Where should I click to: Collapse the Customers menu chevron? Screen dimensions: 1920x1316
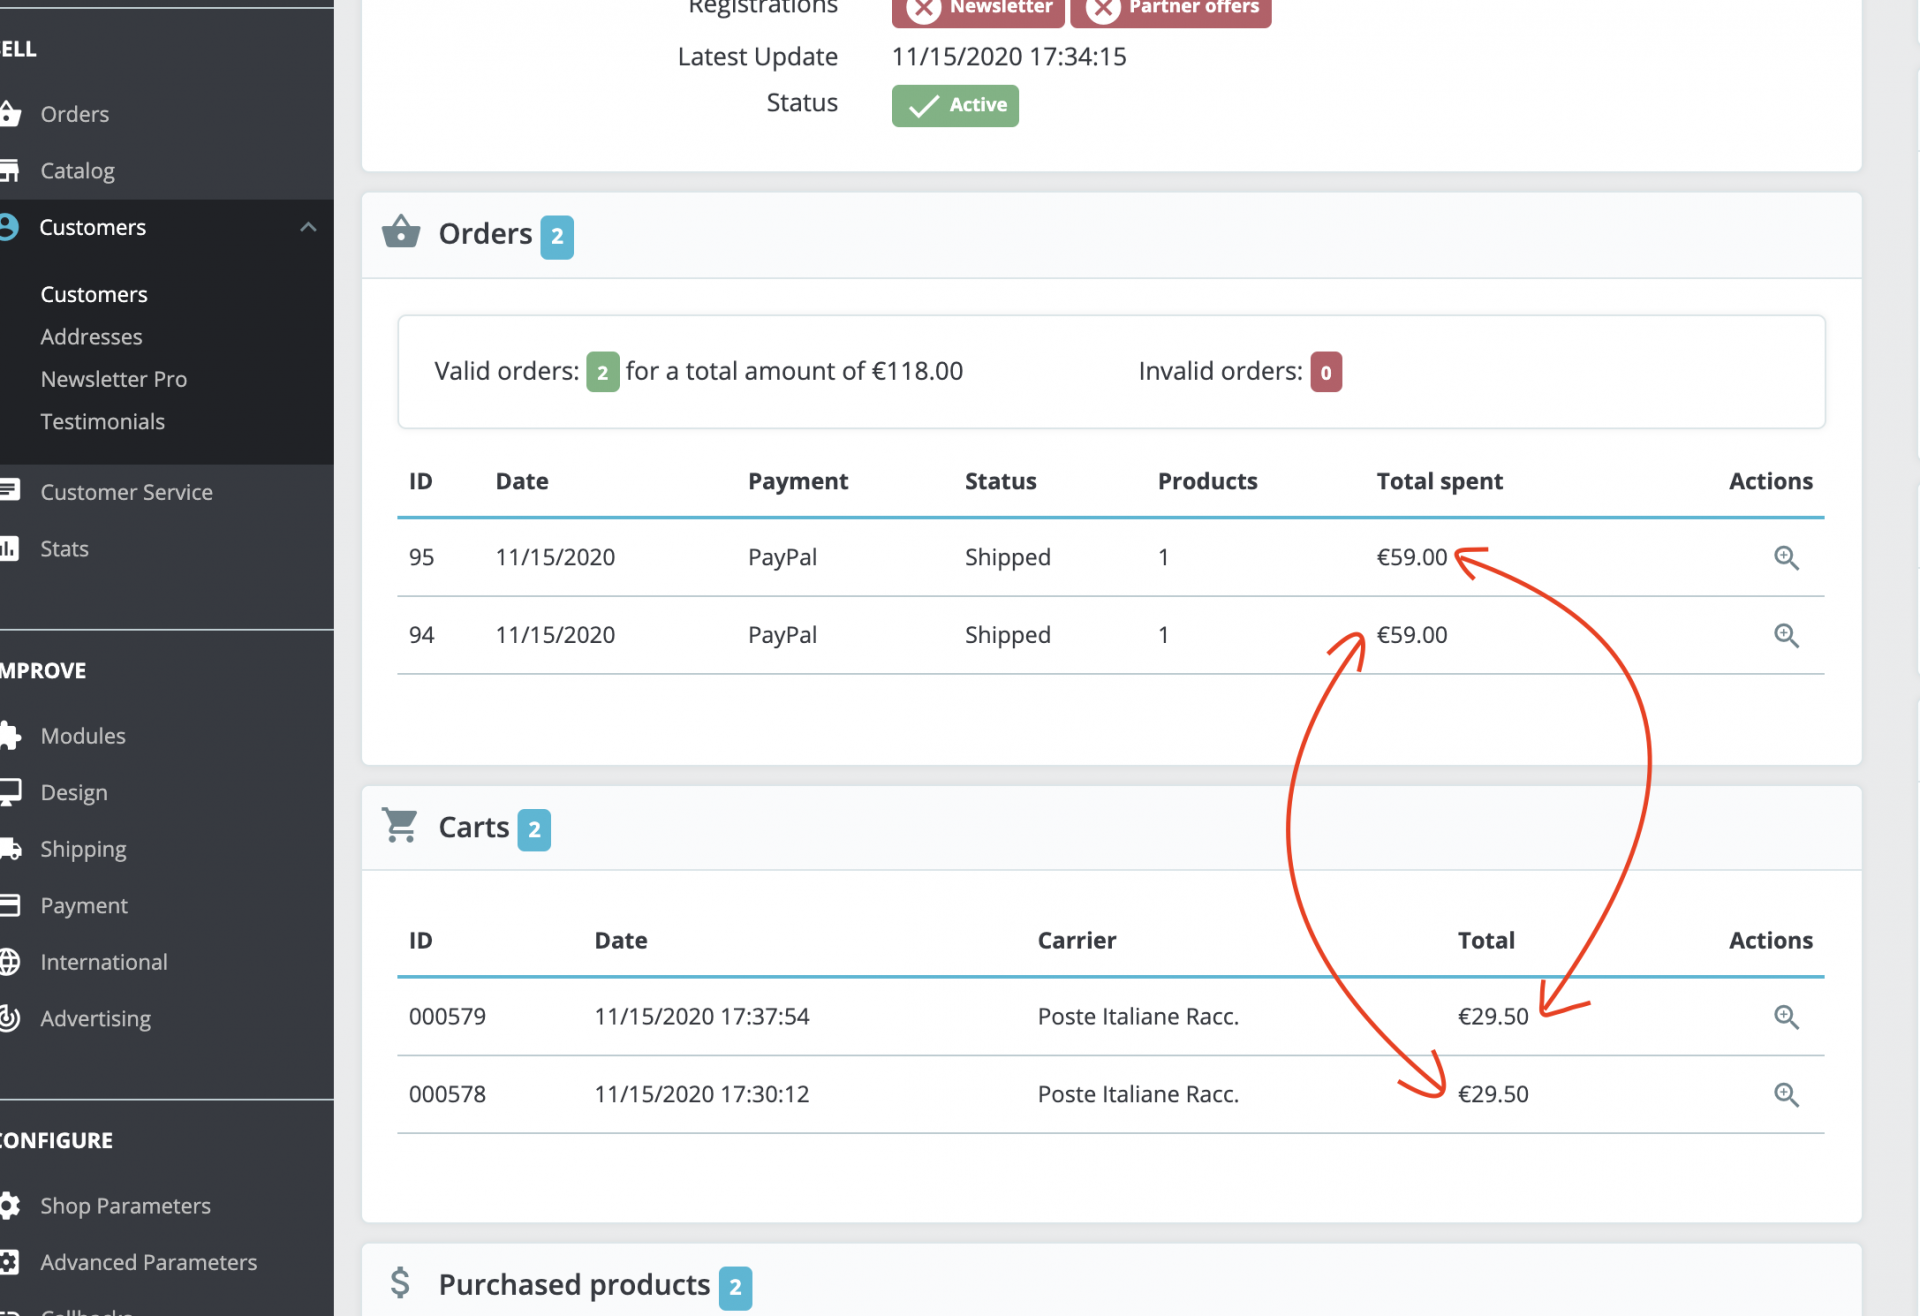(x=308, y=227)
